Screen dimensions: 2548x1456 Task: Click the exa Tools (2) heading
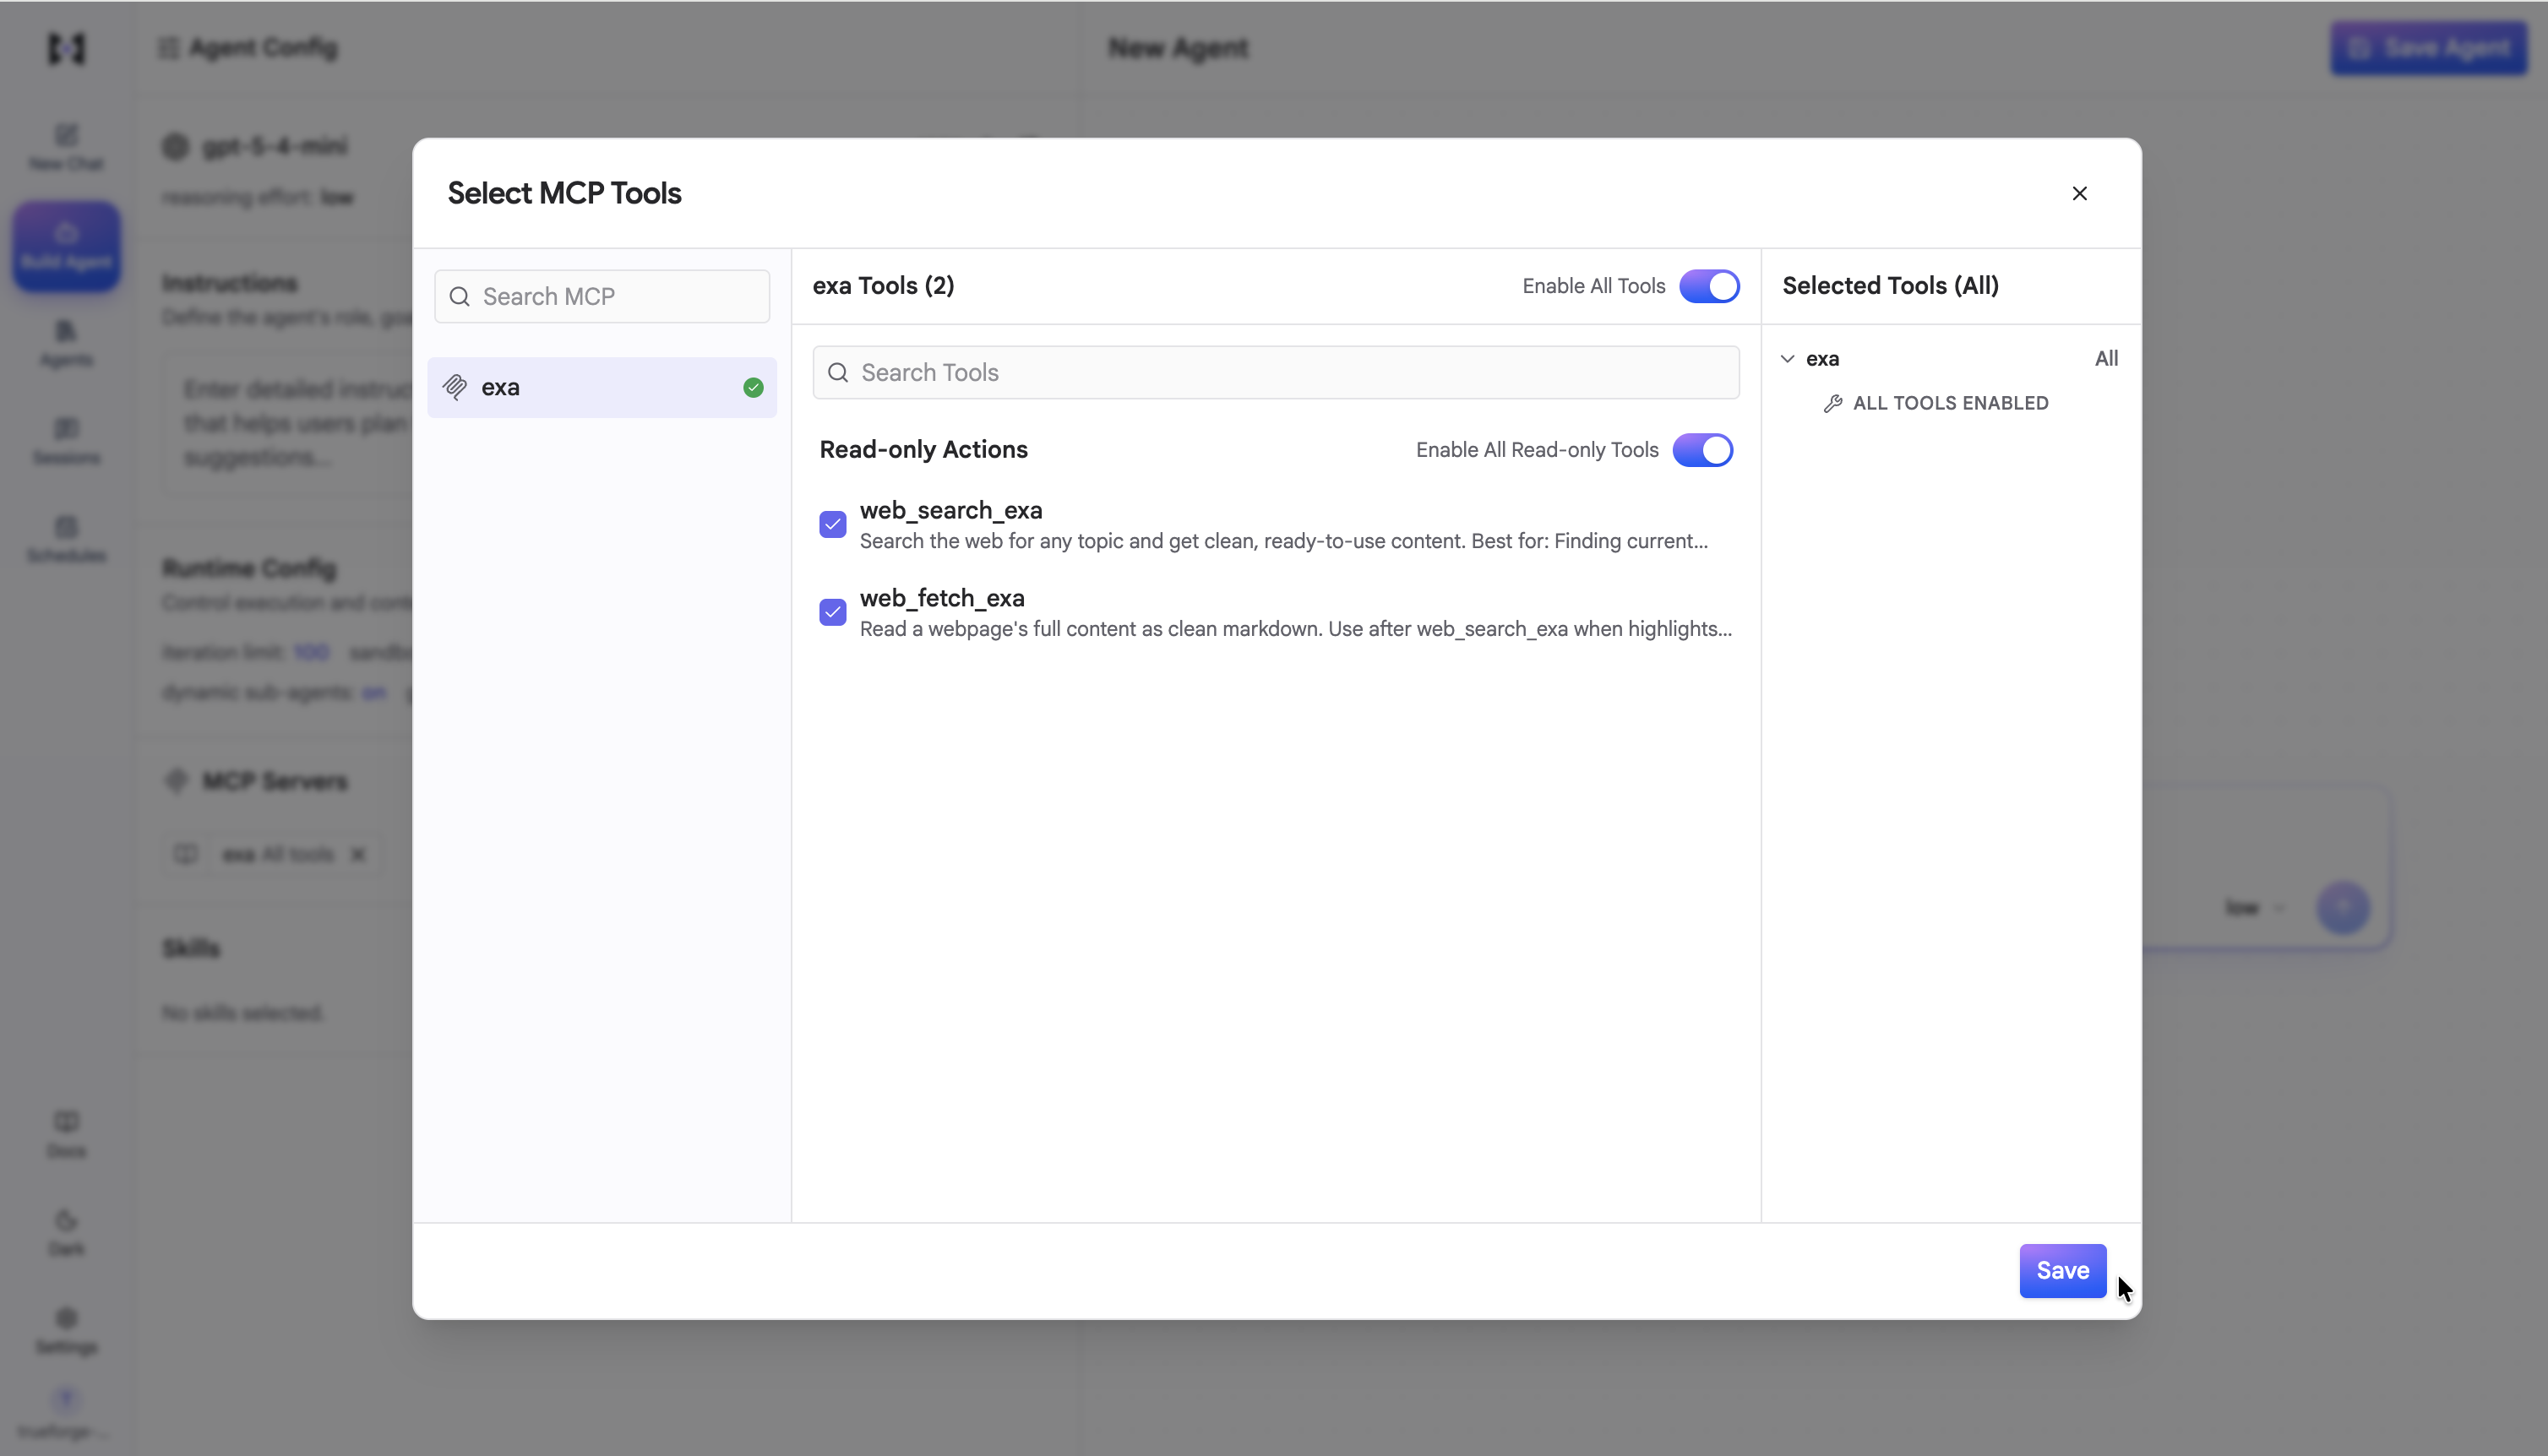click(883, 286)
